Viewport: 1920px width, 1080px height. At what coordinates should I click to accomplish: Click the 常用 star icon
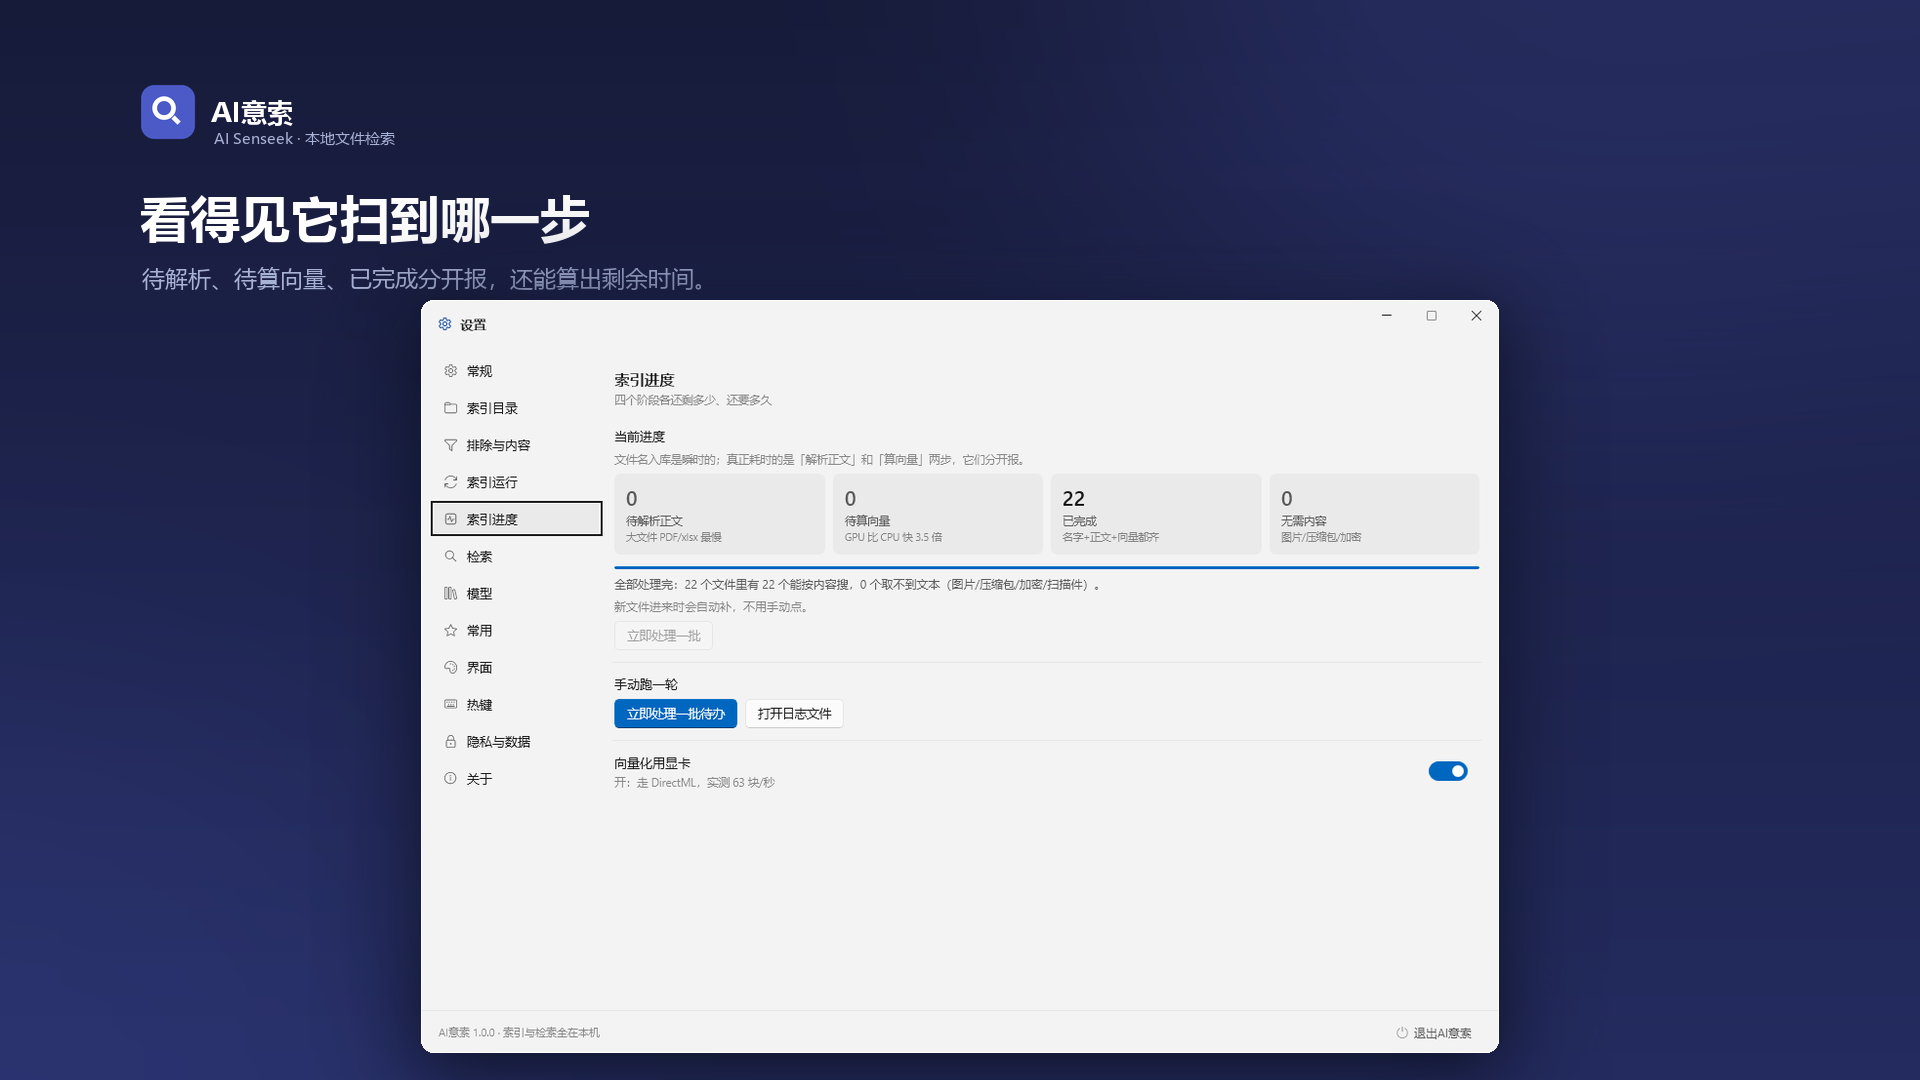click(x=450, y=630)
